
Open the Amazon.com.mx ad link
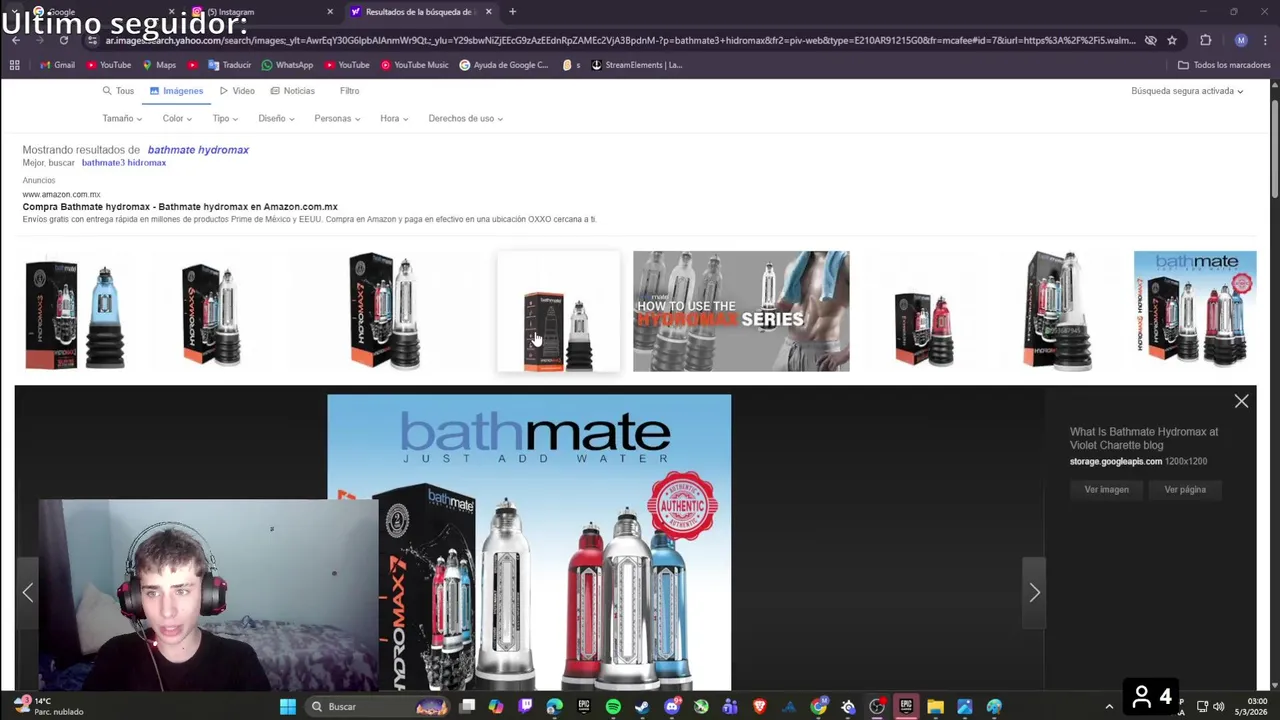click(180, 207)
